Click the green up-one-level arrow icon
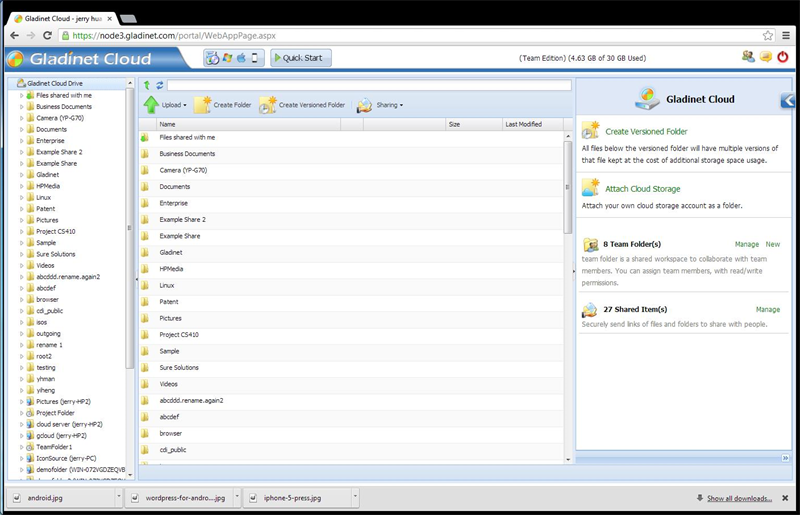 [x=147, y=85]
